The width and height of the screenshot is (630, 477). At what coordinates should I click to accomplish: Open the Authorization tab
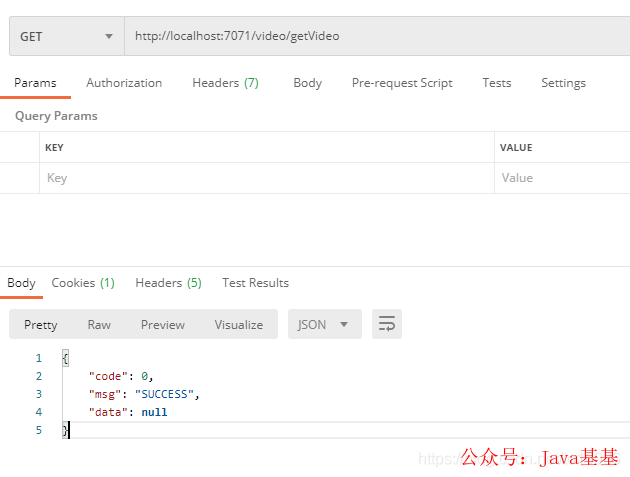coord(124,83)
